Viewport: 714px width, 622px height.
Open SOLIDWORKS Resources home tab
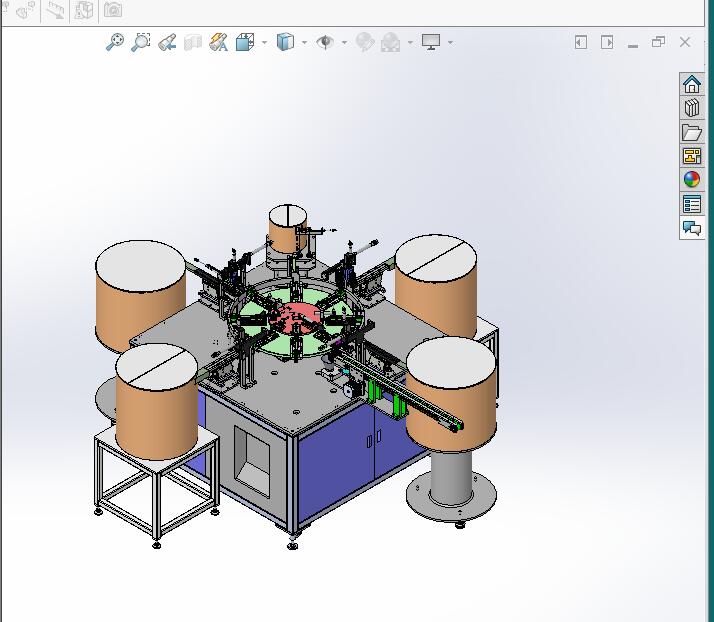click(692, 84)
